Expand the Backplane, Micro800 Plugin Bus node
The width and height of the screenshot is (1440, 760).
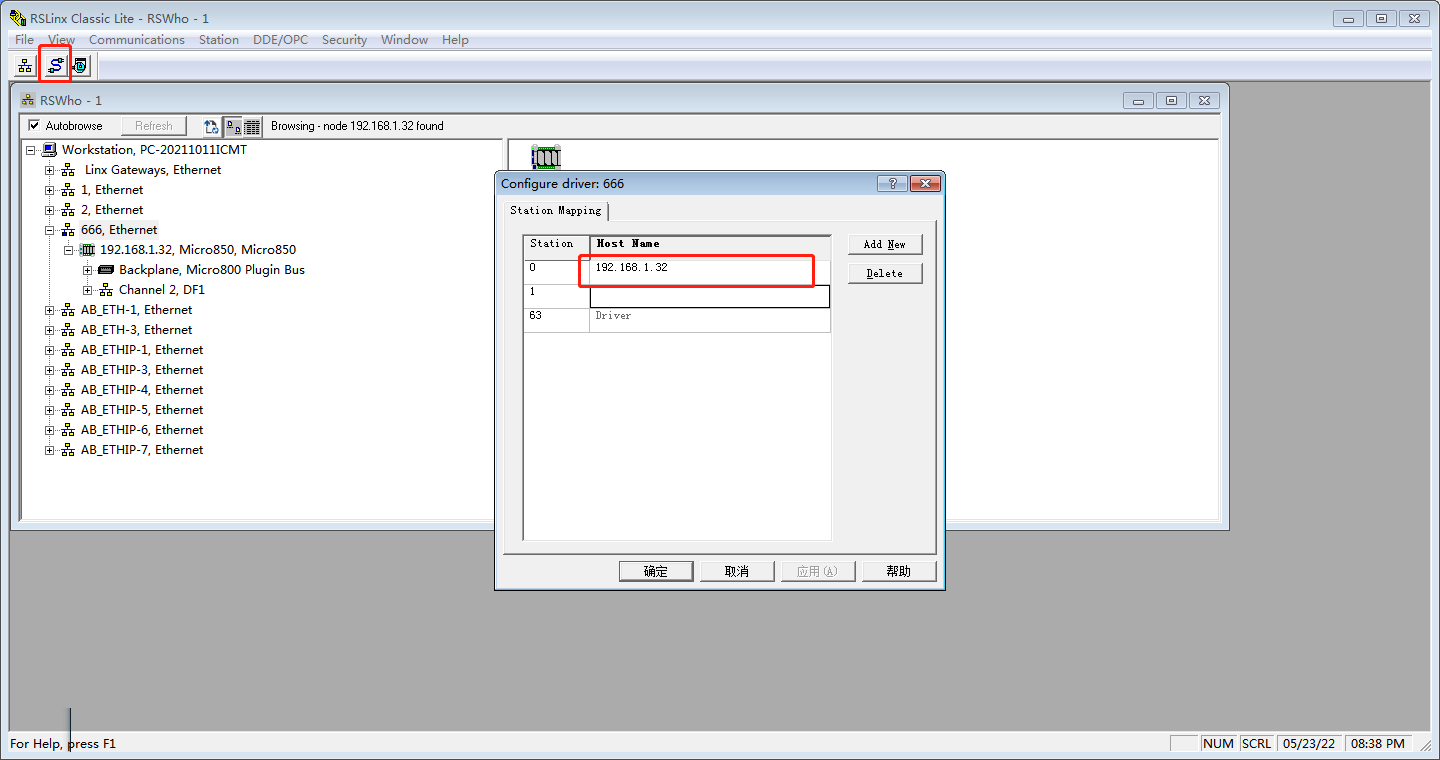coord(88,270)
